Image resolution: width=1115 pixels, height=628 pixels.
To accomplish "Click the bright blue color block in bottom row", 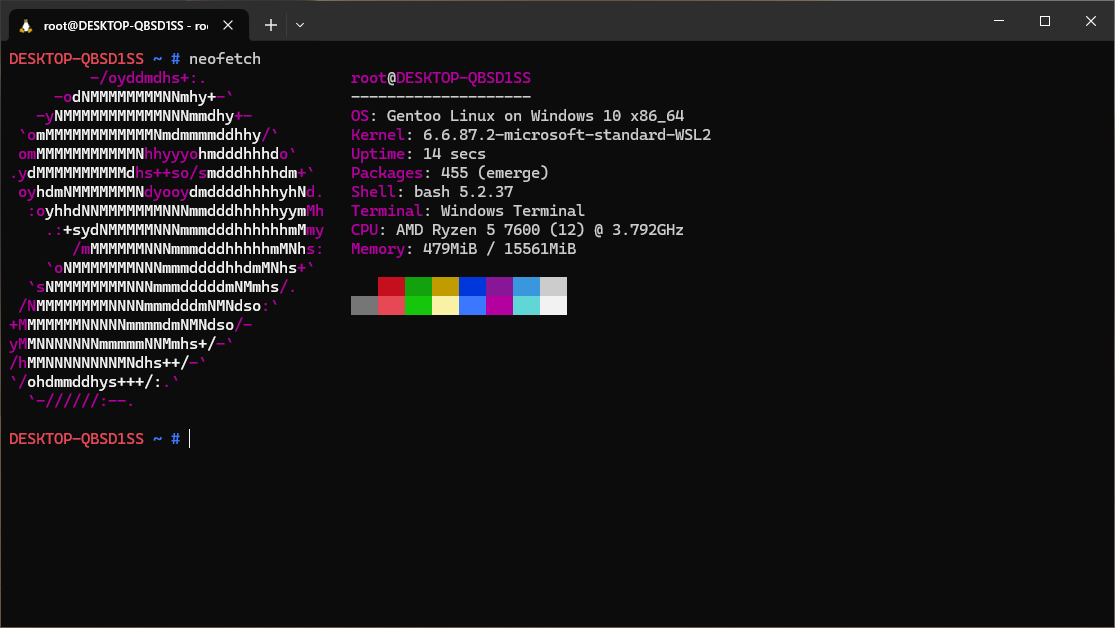I will tap(472, 305).
